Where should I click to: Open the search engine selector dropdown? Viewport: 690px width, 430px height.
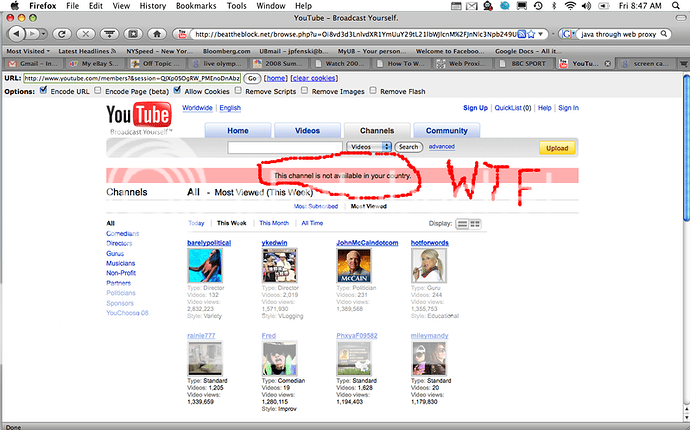coord(568,34)
